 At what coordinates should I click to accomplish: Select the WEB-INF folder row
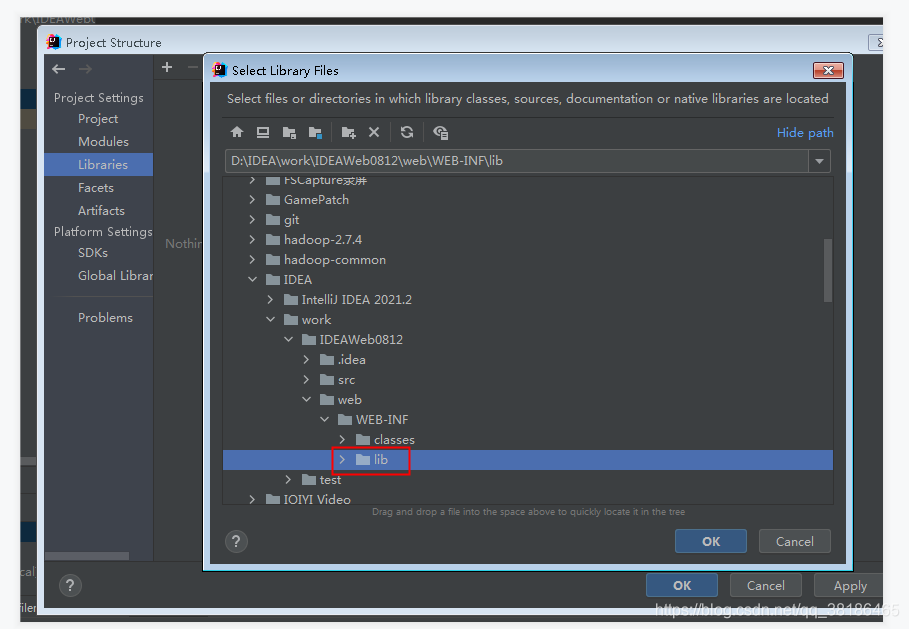pos(528,420)
